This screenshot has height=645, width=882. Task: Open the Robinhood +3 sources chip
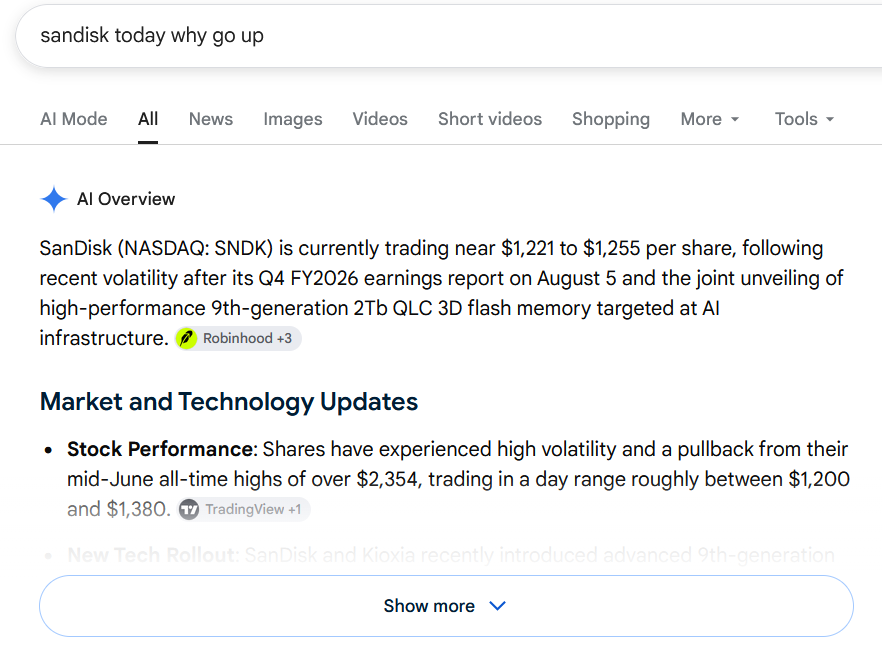[238, 339]
